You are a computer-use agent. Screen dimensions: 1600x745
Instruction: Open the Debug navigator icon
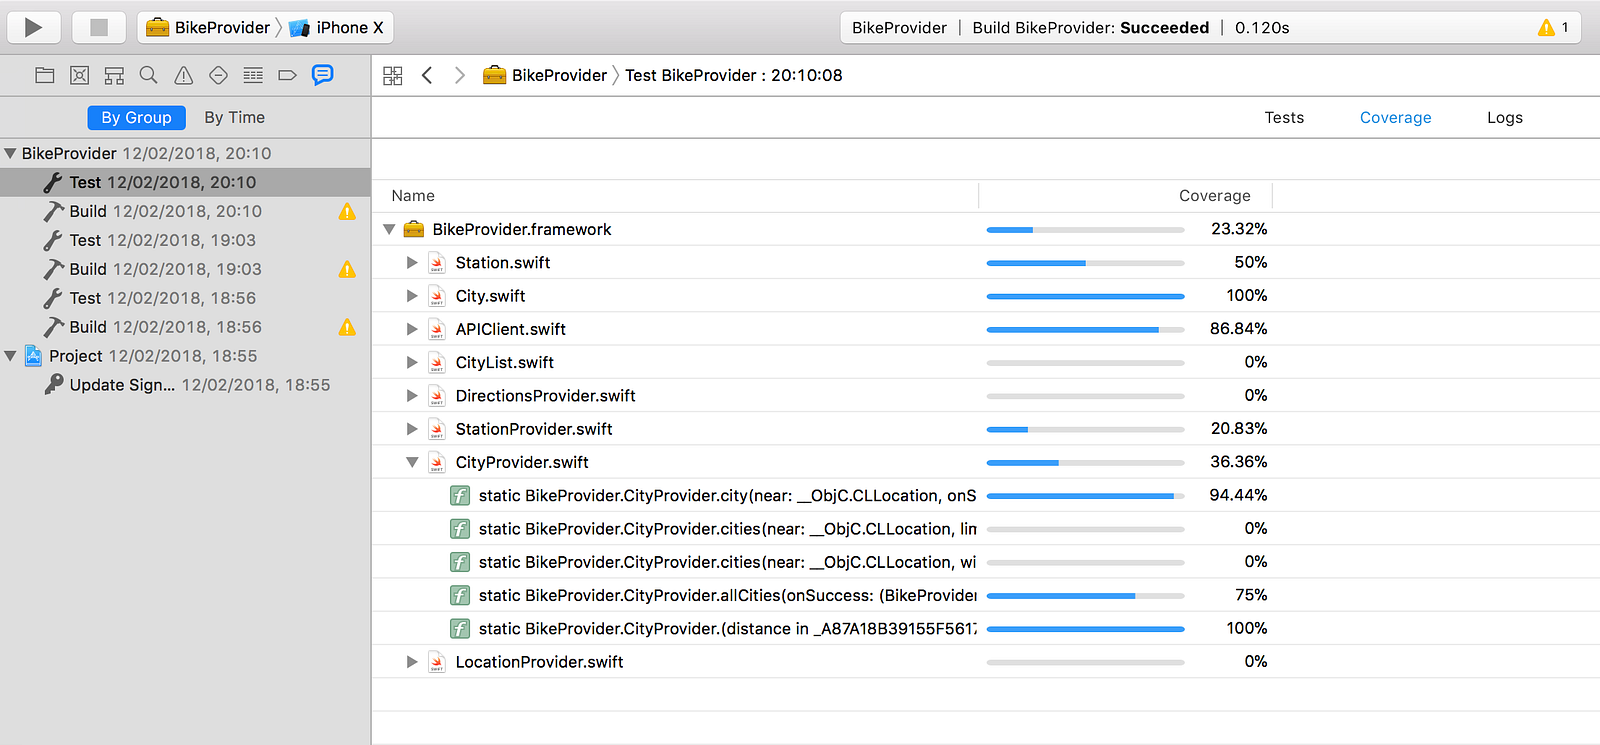(253, 75)
